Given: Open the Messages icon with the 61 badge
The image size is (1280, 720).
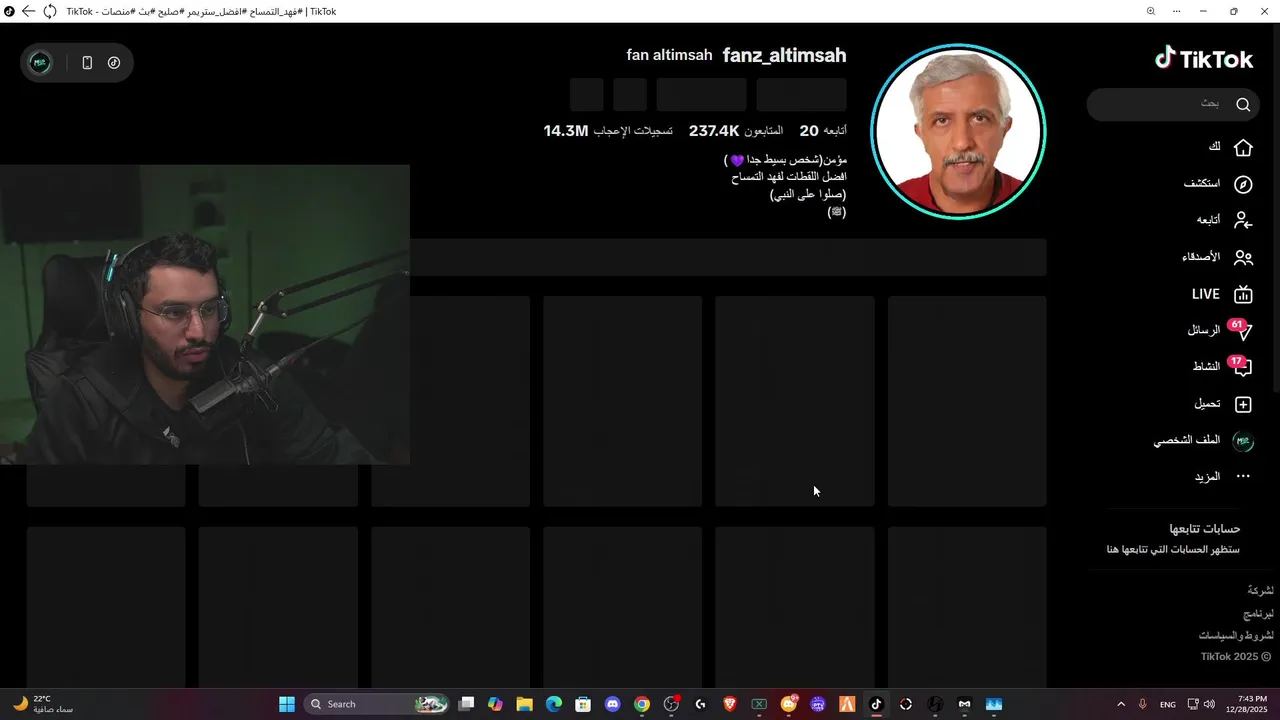Looking at the screenshot, I should [1242, 330].
